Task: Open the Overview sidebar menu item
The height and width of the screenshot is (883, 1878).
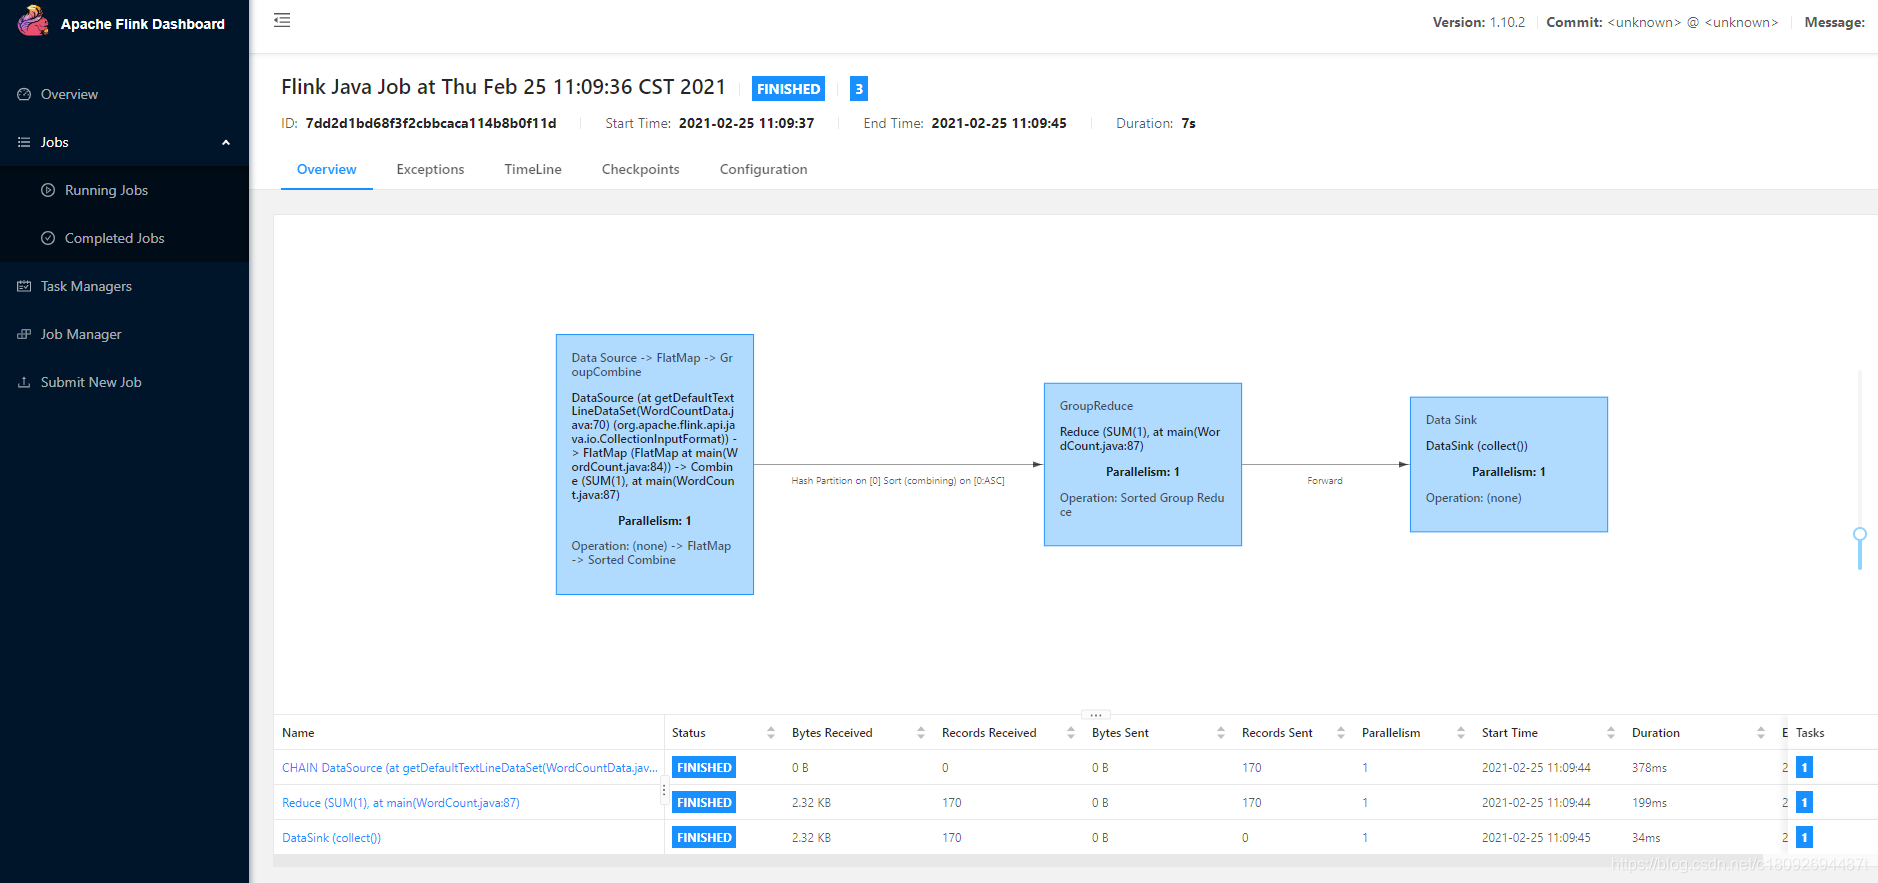Action: (x=124, y=94)
